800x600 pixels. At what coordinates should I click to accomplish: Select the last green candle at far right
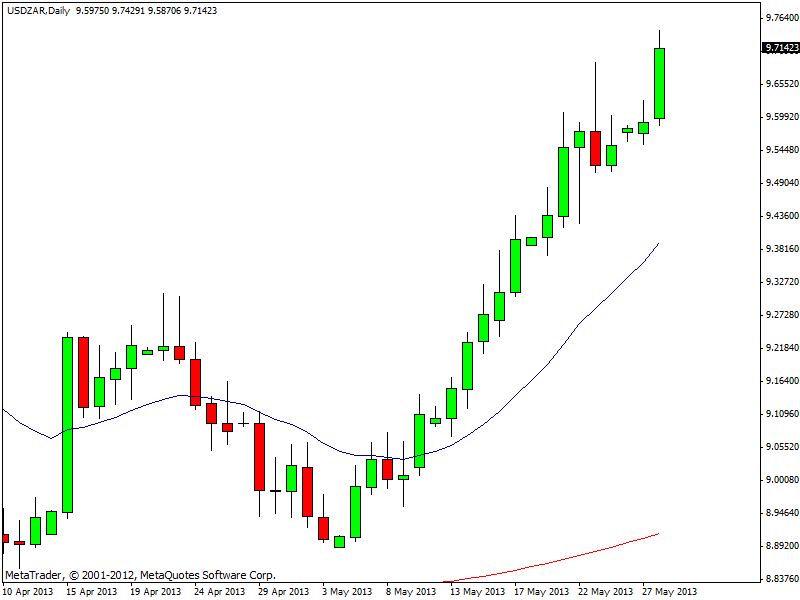pyautogui.click(x=659, y=83)
